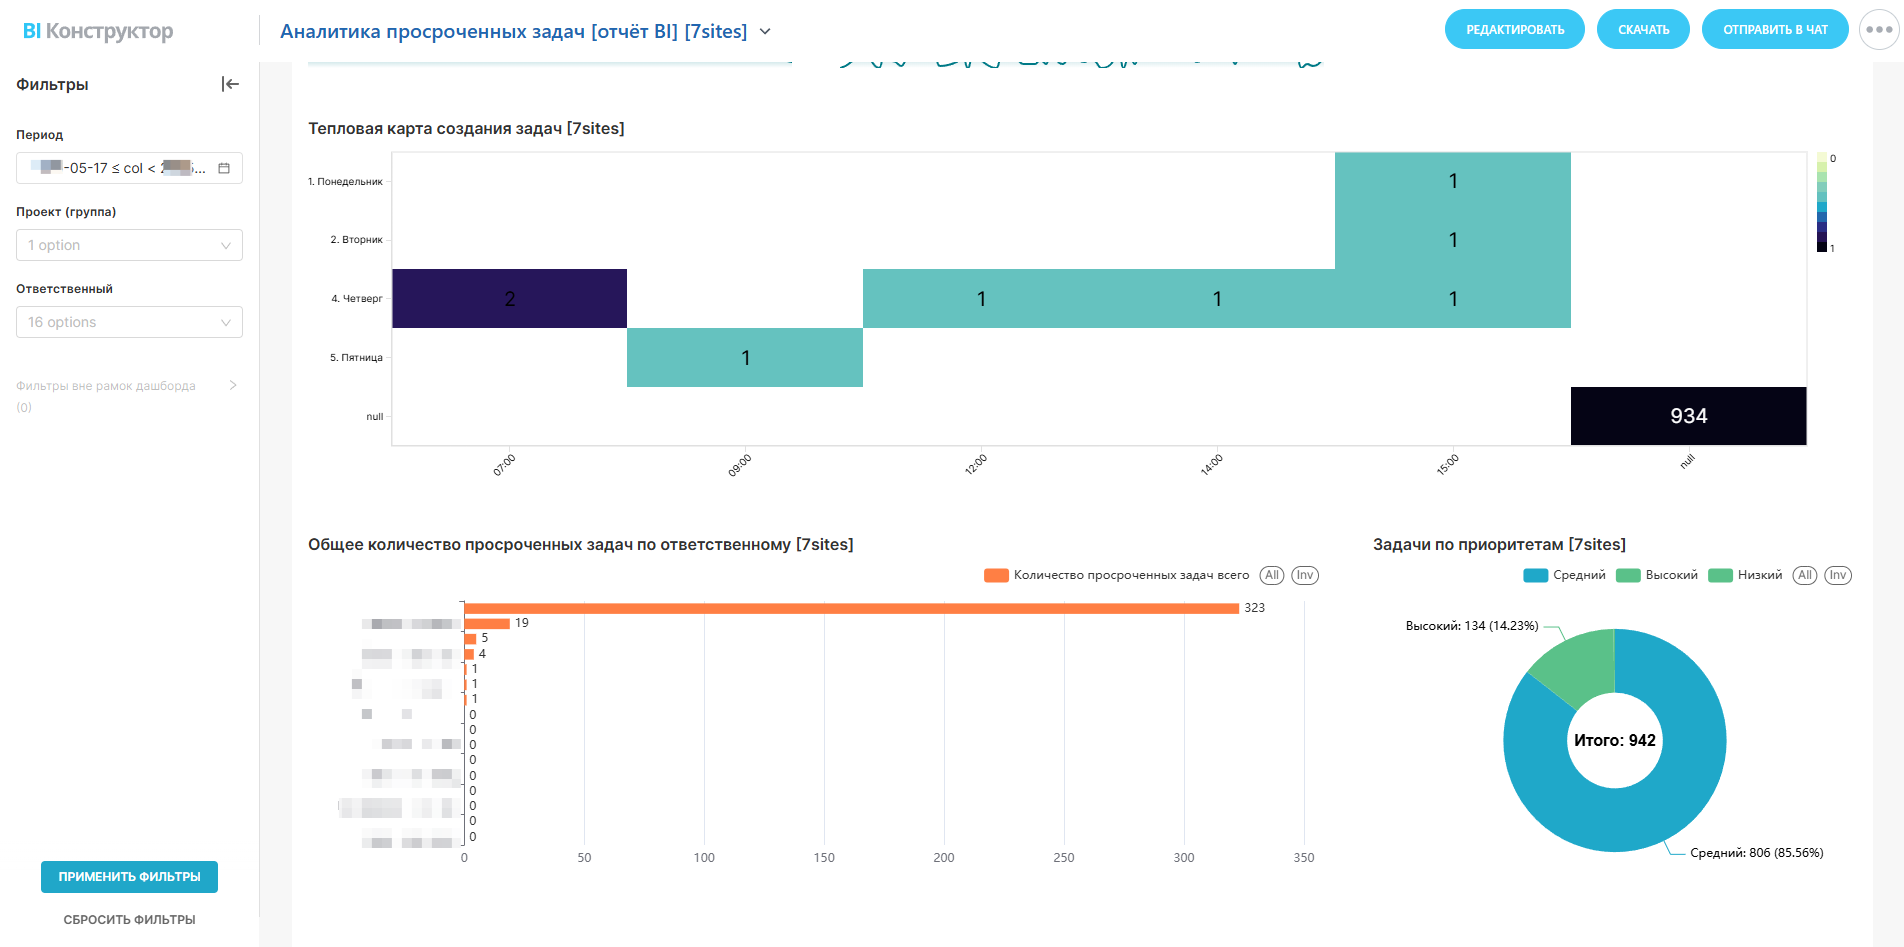Open calendar icon in Период field
The height and width of the screenshot is (947, 1904).
click(224, 168)
